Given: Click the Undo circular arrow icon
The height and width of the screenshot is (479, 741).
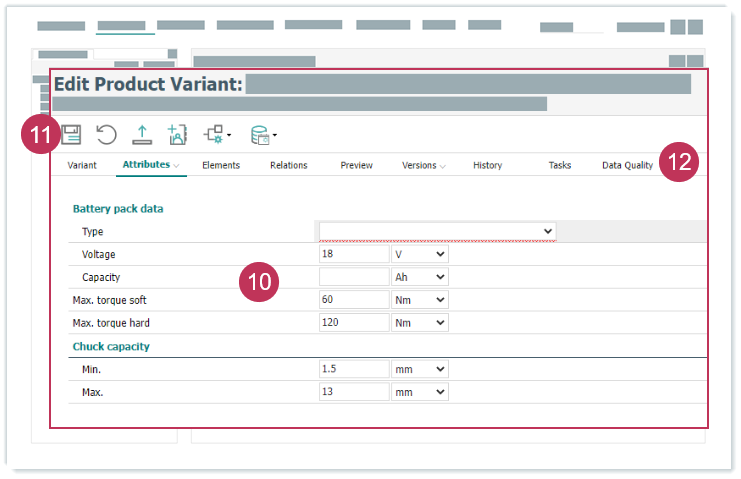Looking at the screenshot, I should coord(106,134).
